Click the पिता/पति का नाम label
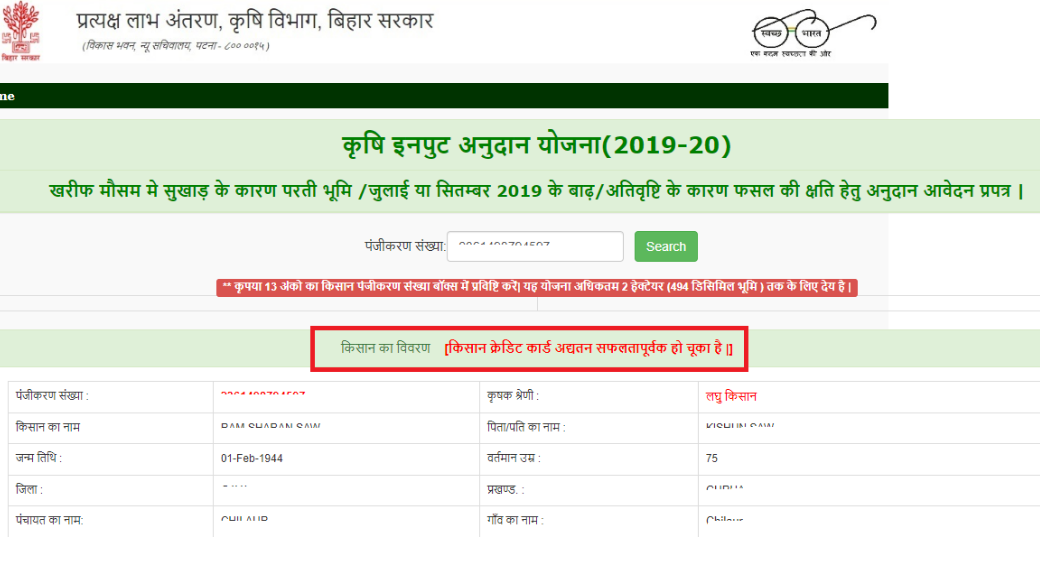The width and height of the screenshot is (1040, 571). tap(526, 427)
